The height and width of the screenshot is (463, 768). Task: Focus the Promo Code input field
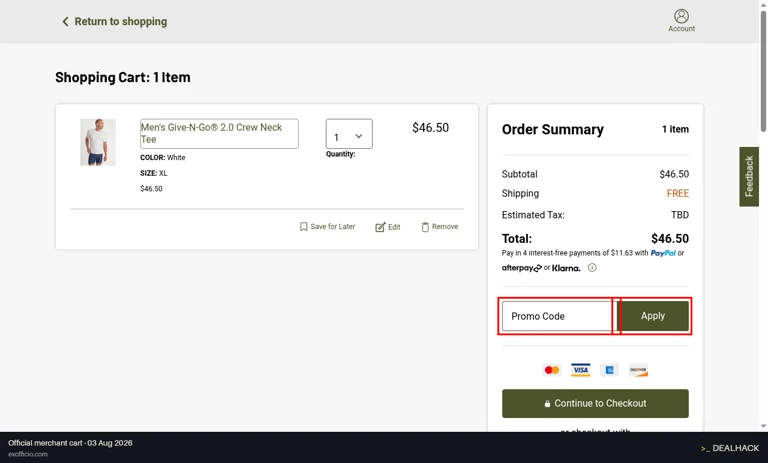pyautogui.click(x=557, y=316)
